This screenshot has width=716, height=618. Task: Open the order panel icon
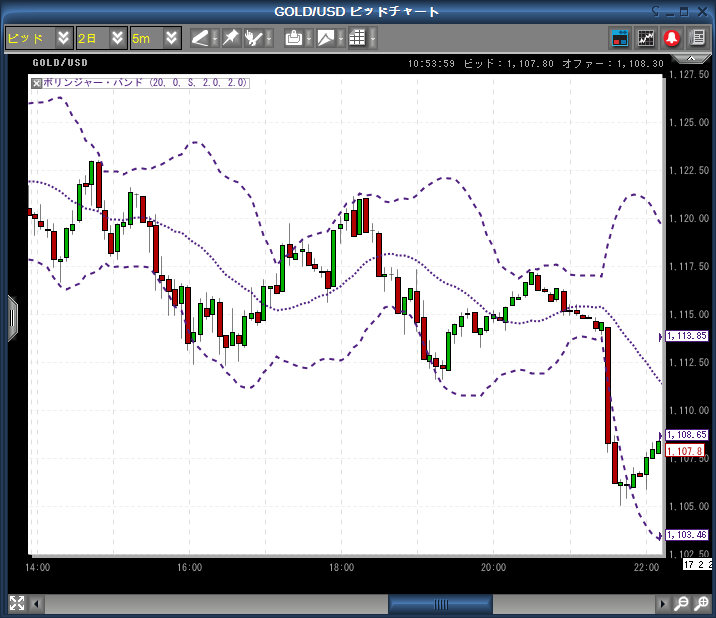pyautogui.click(x=620, y=38)
